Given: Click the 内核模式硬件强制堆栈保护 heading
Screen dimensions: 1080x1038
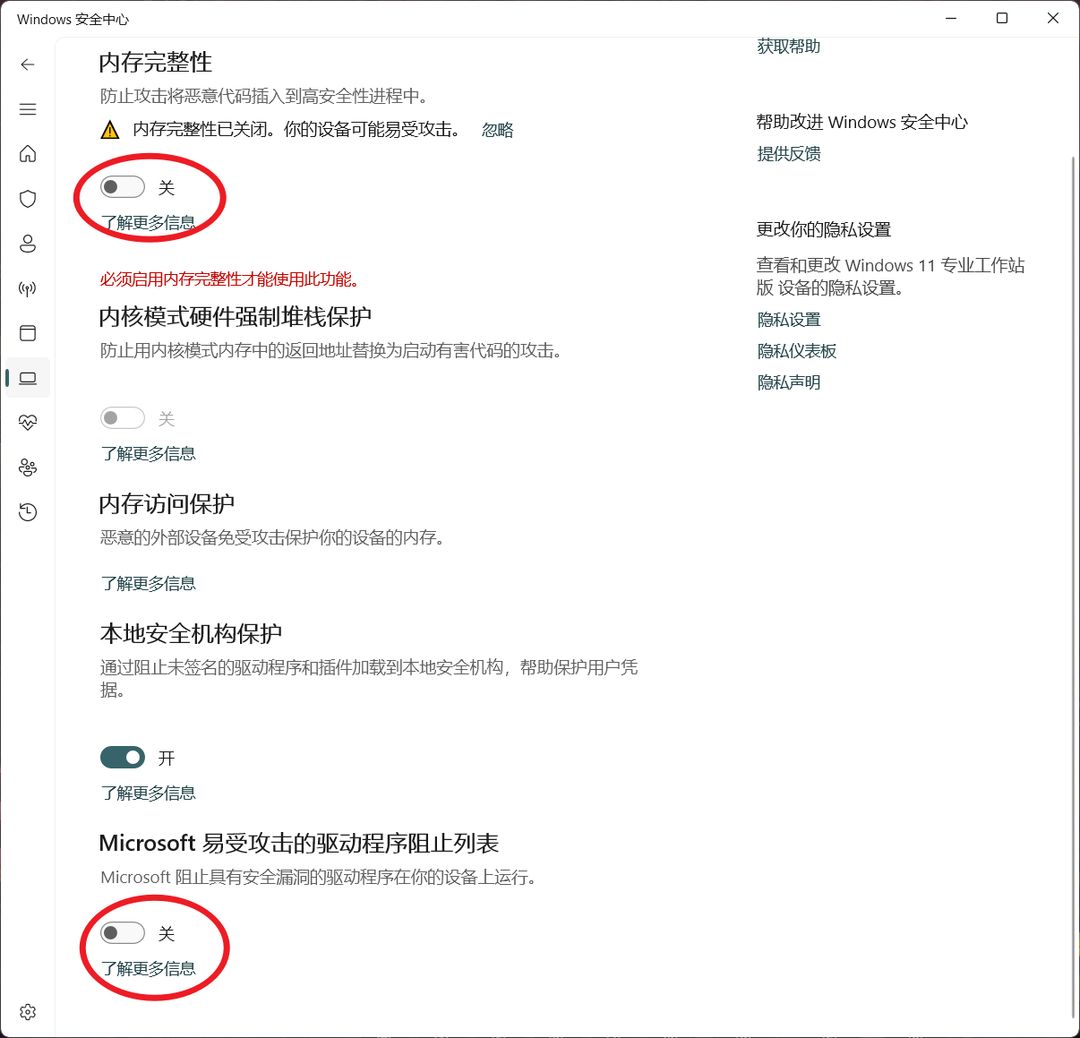Looking at the screenshot, I should [235, 317].
